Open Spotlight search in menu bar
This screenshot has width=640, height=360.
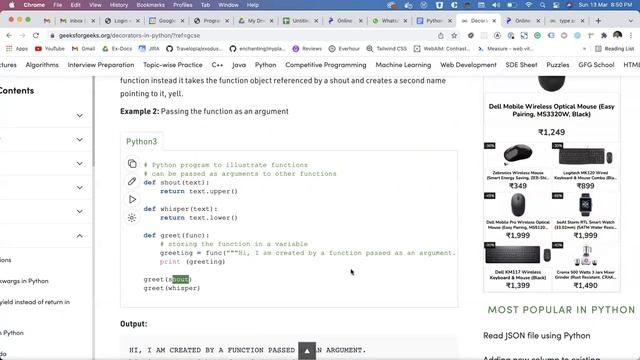pos(542,5)
